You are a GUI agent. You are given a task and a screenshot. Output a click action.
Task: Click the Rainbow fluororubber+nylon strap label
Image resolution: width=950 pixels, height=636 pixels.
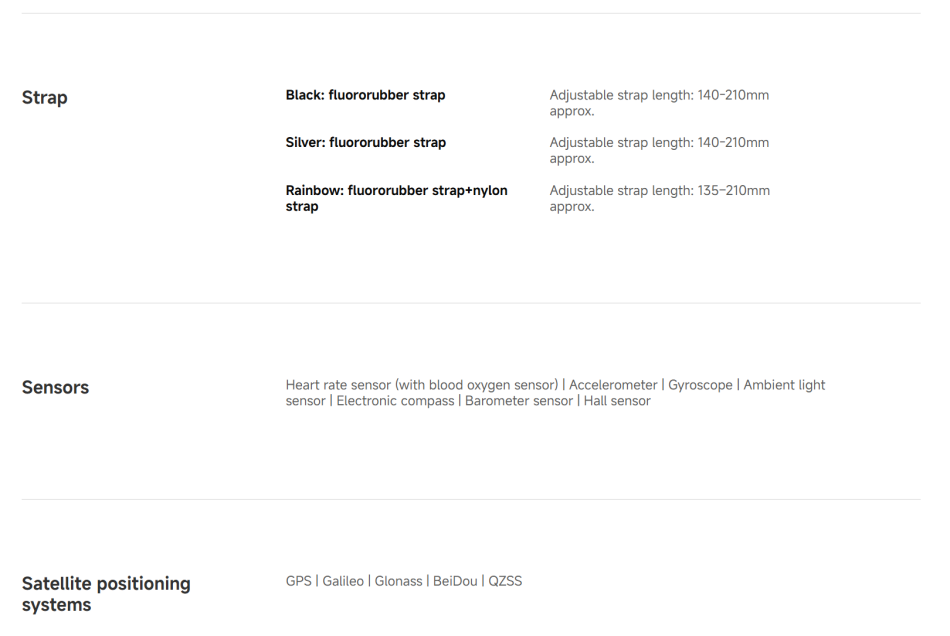point(396,198)
